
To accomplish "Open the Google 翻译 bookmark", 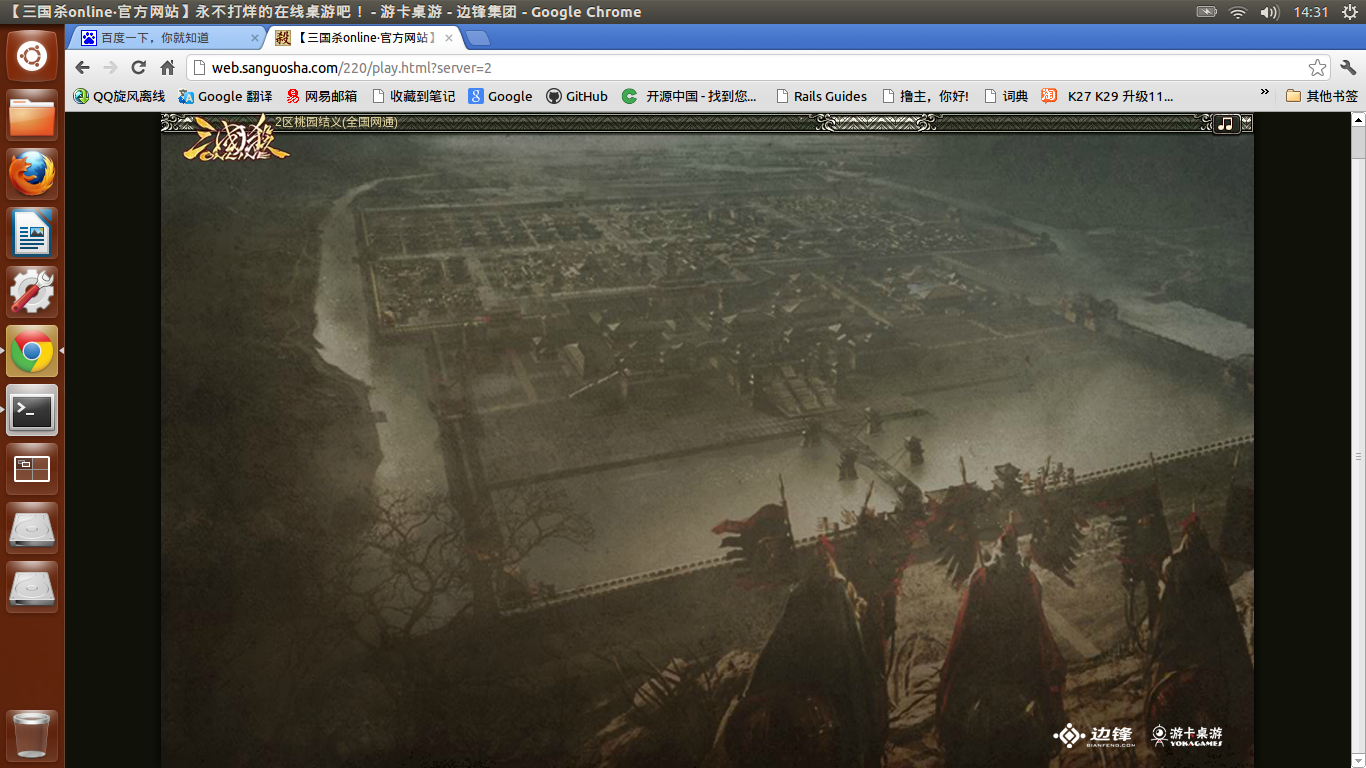I will (x=225, y=96).
